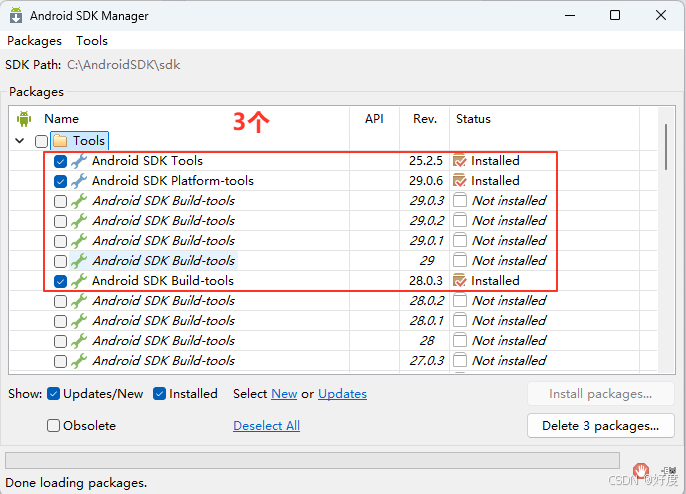Click not-installed status icon for rev 29.0.1
This screenshot has height=494, width=686.
click(460, 241)
